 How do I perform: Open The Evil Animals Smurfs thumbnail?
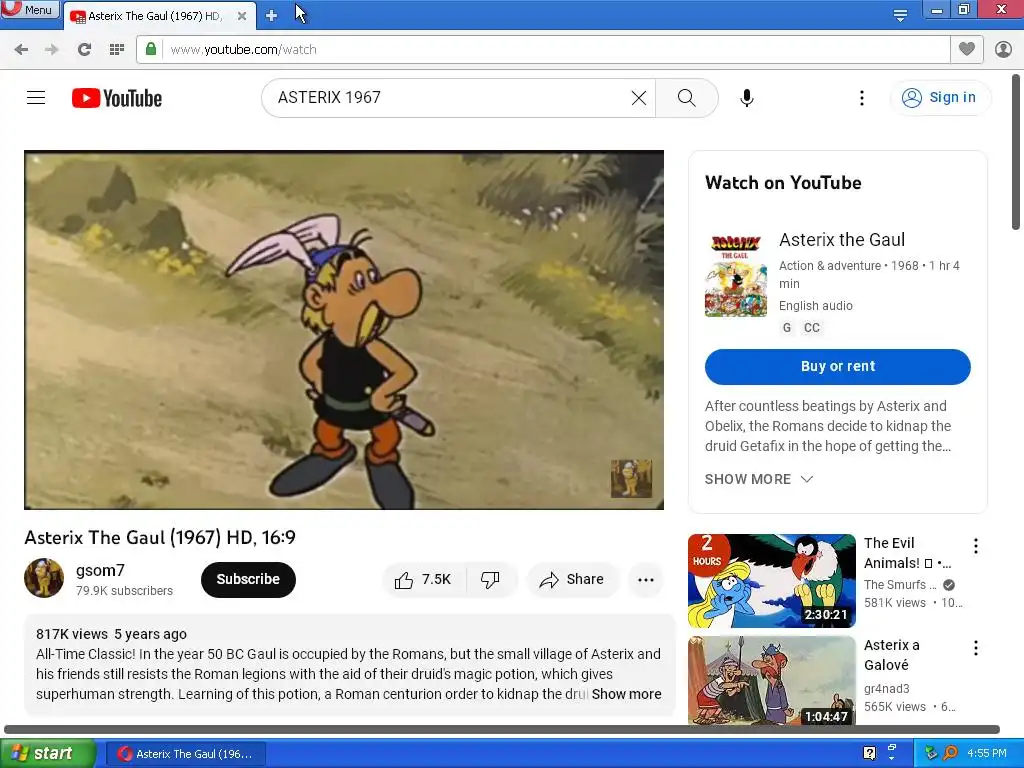click(x=772, y=581)
